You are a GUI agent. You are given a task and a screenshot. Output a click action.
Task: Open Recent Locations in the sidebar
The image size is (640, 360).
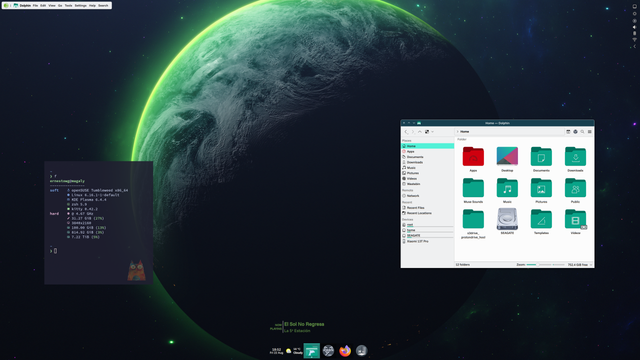pos(427,213)
